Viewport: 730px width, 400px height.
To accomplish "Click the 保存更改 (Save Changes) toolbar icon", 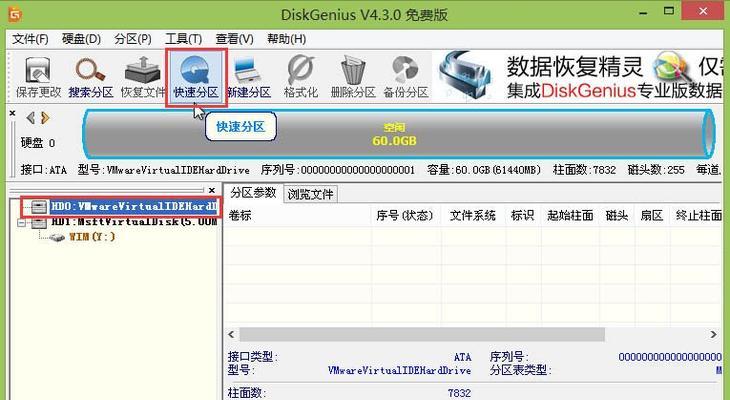I will point(38,77).
